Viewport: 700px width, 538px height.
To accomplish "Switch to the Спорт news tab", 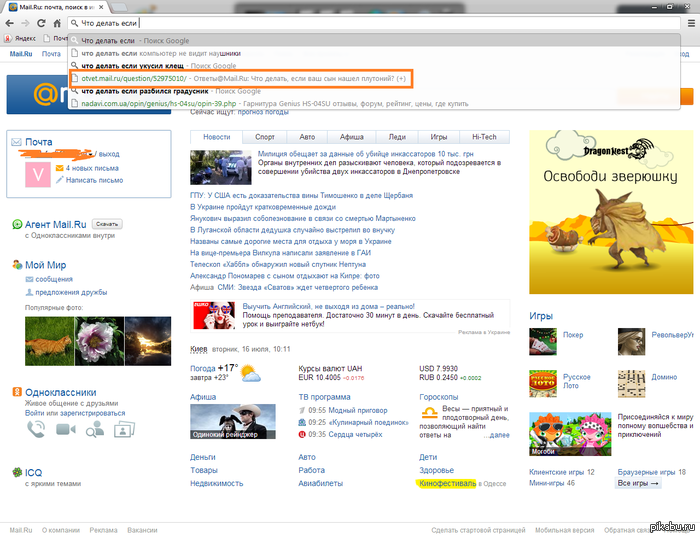I will click(x=265, y=136).
